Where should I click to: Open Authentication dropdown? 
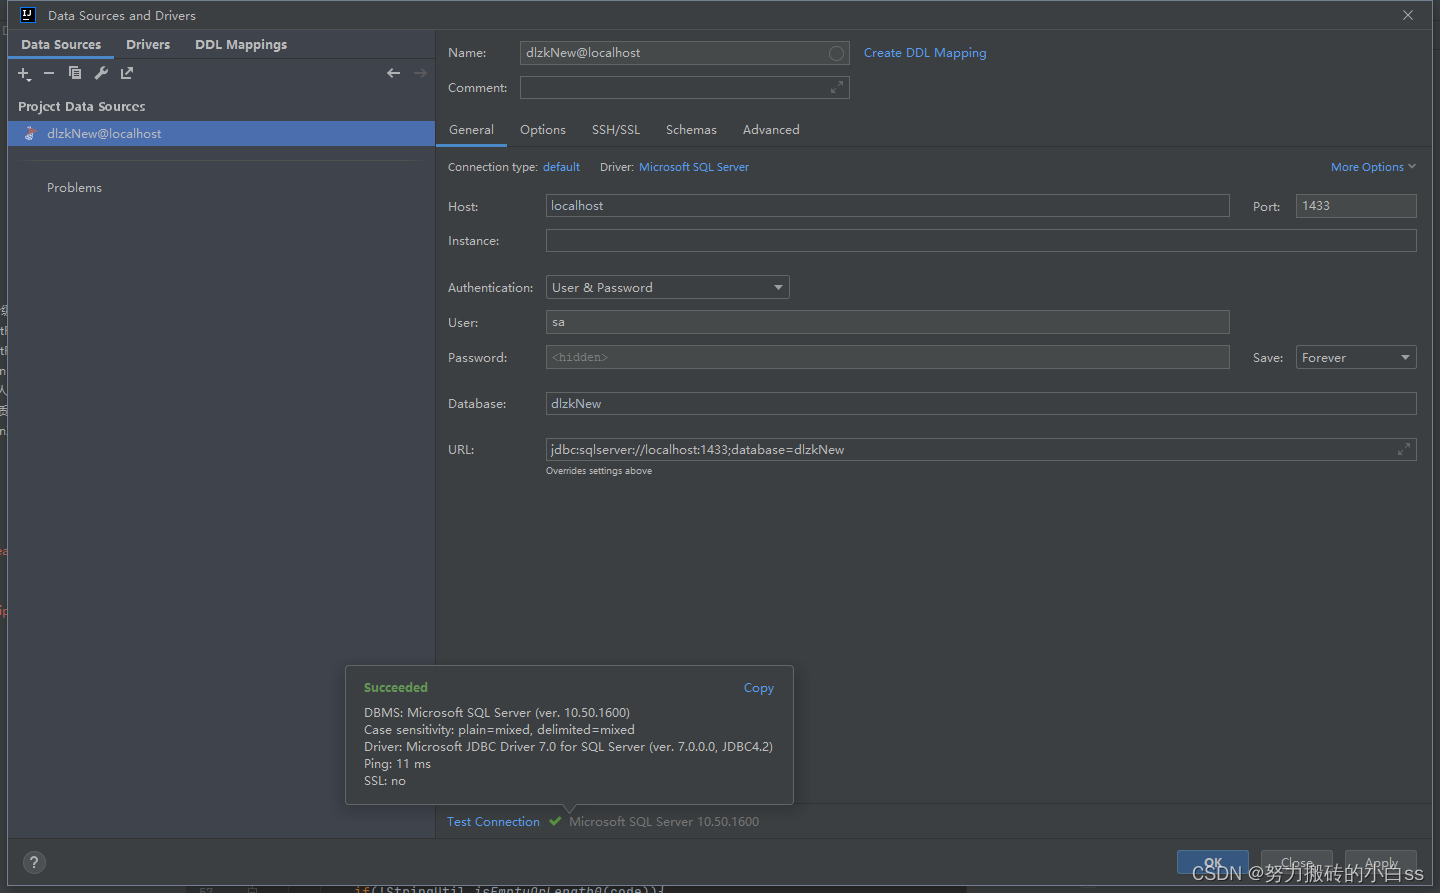point(668,288)
